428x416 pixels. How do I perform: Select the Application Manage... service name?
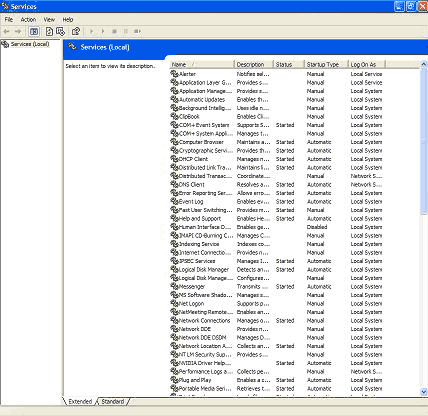[205, 91]
